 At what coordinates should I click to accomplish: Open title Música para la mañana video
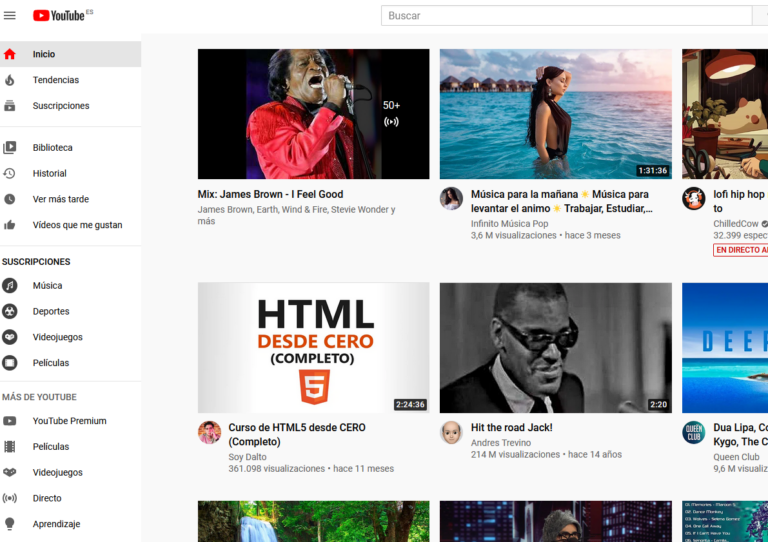[x=561, y=201]
